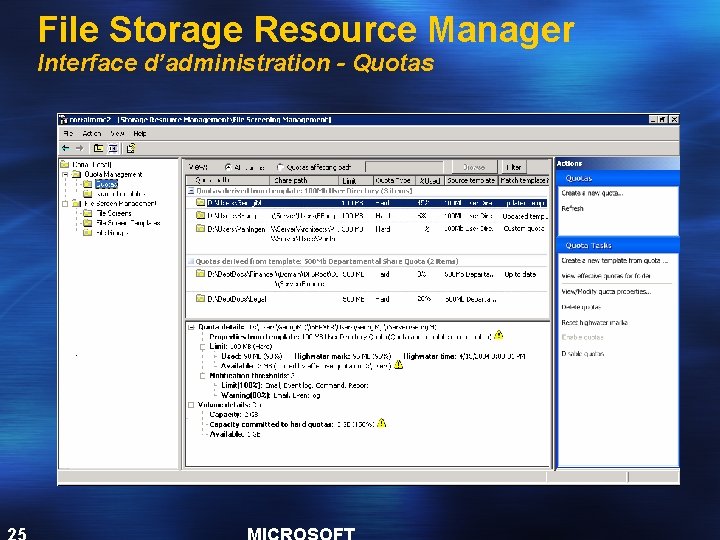
Task: Collapse the Limit node in quota details
Action: tap(202, 347)
